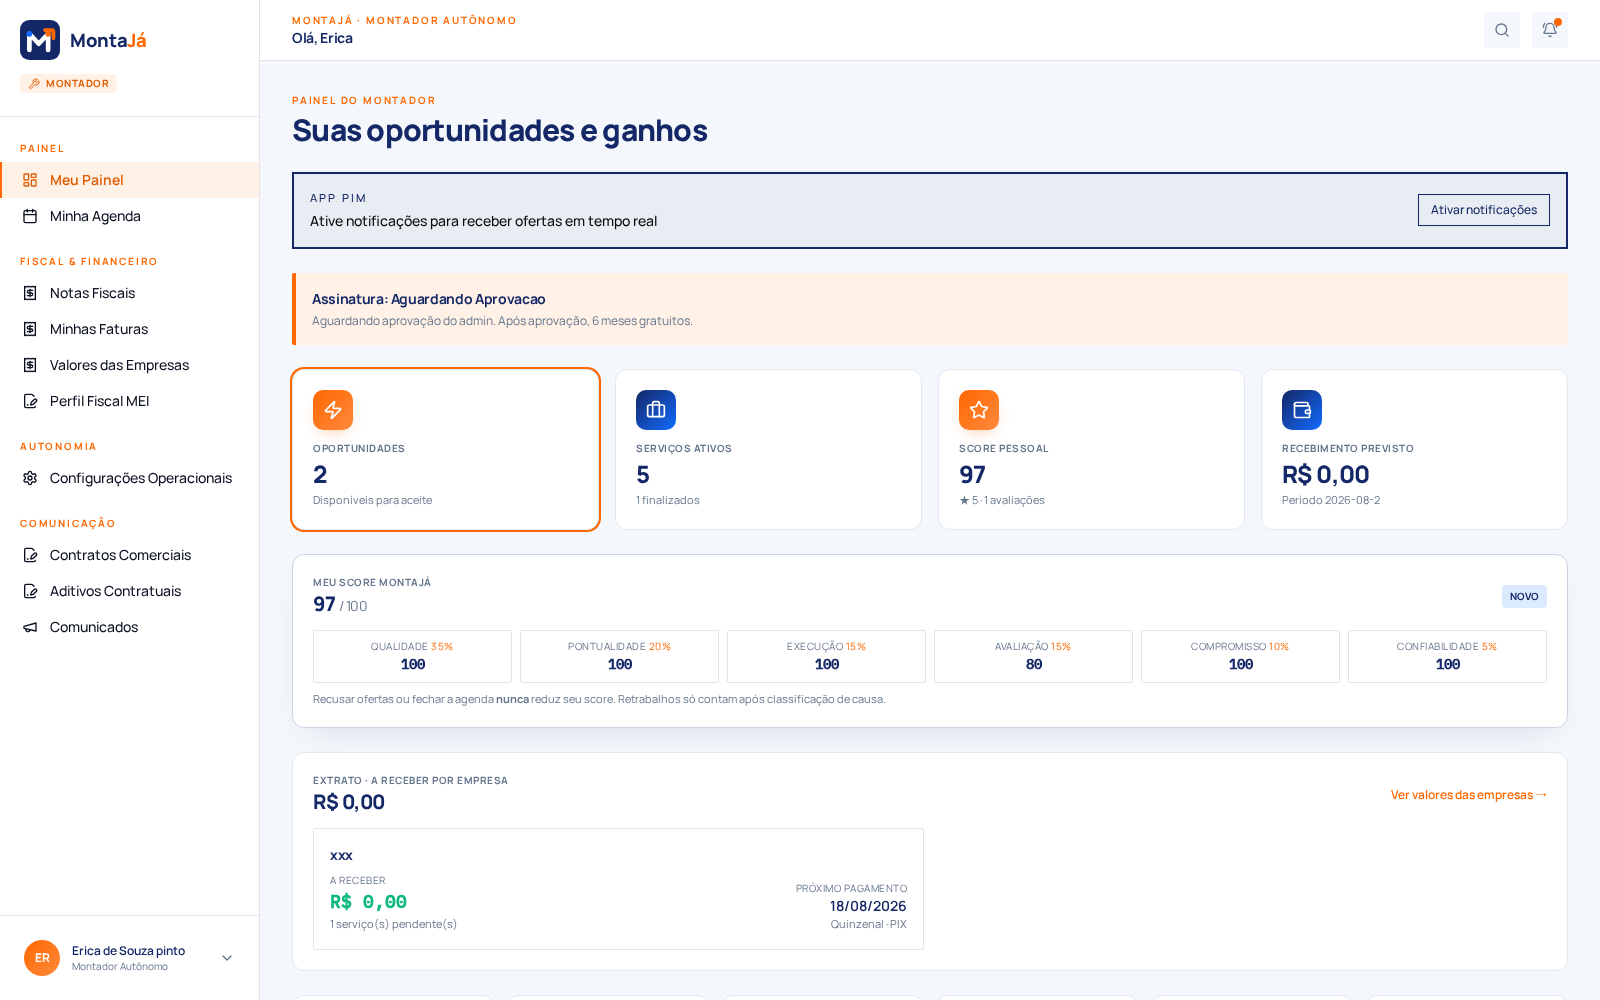The width and height of the screenshot is (1600, 1000).
Task: Open the Meu Painel menu item
Action: coord(130,180)
